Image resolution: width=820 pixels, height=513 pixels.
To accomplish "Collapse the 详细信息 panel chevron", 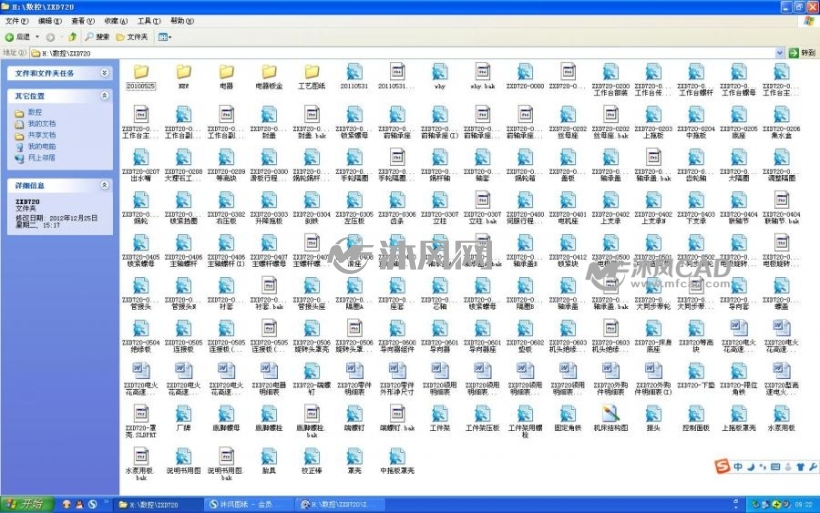I will point(104,185).
